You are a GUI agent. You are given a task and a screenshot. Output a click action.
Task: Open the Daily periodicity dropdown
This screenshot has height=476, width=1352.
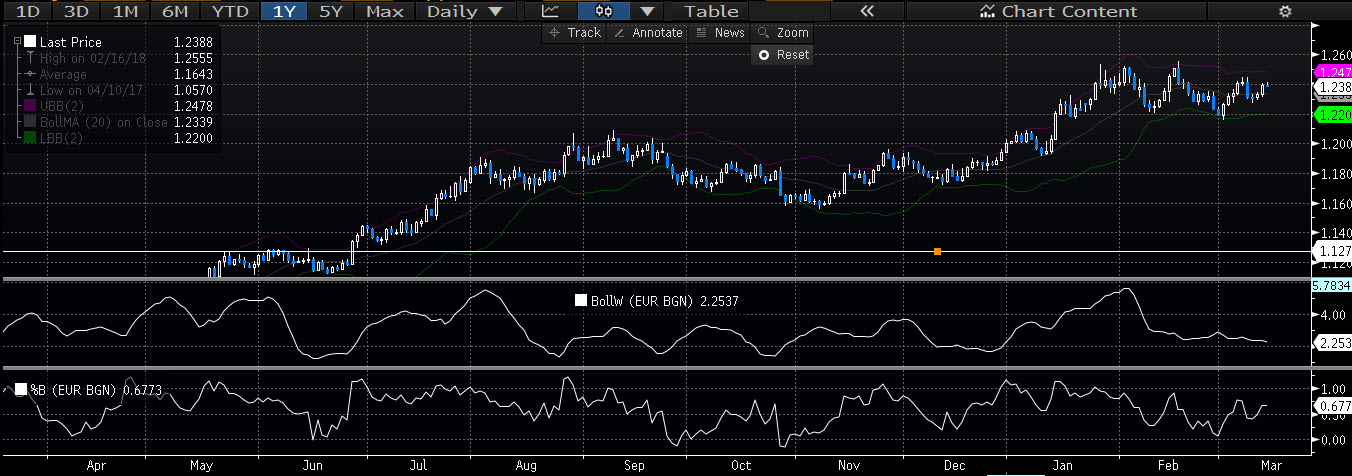click(465, 11)
